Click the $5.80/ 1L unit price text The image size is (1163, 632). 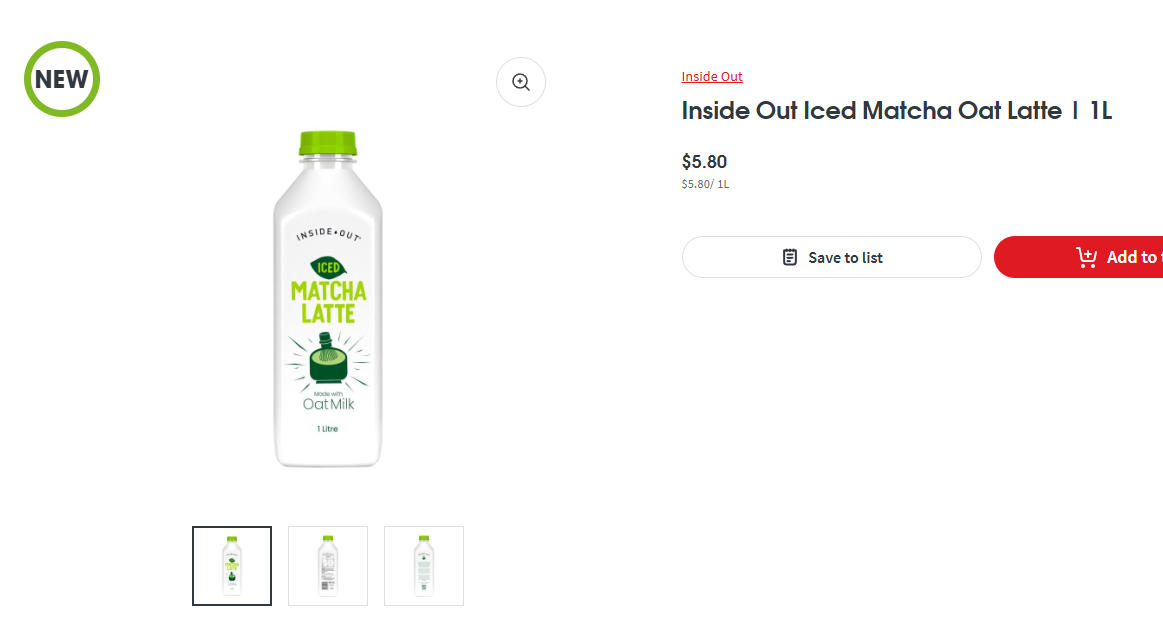pyautogui.click(x=705, y=184)
